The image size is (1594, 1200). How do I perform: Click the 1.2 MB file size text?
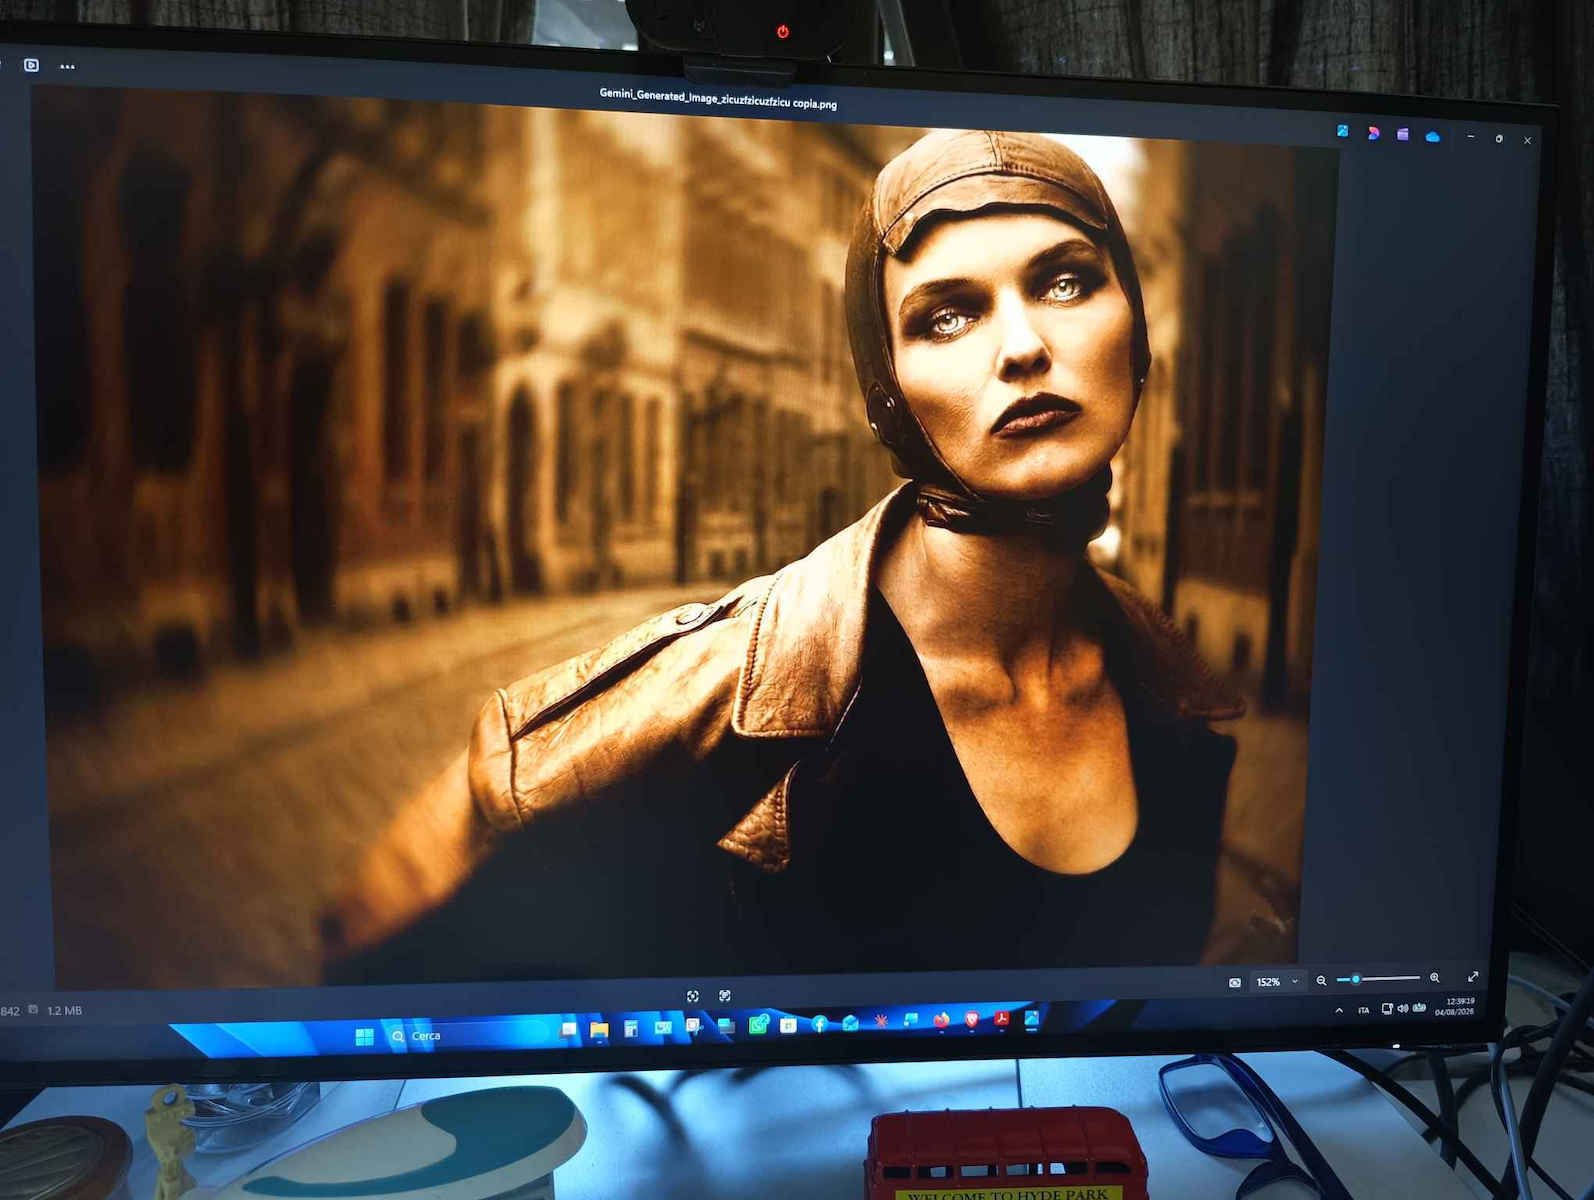coord(65,1011)
